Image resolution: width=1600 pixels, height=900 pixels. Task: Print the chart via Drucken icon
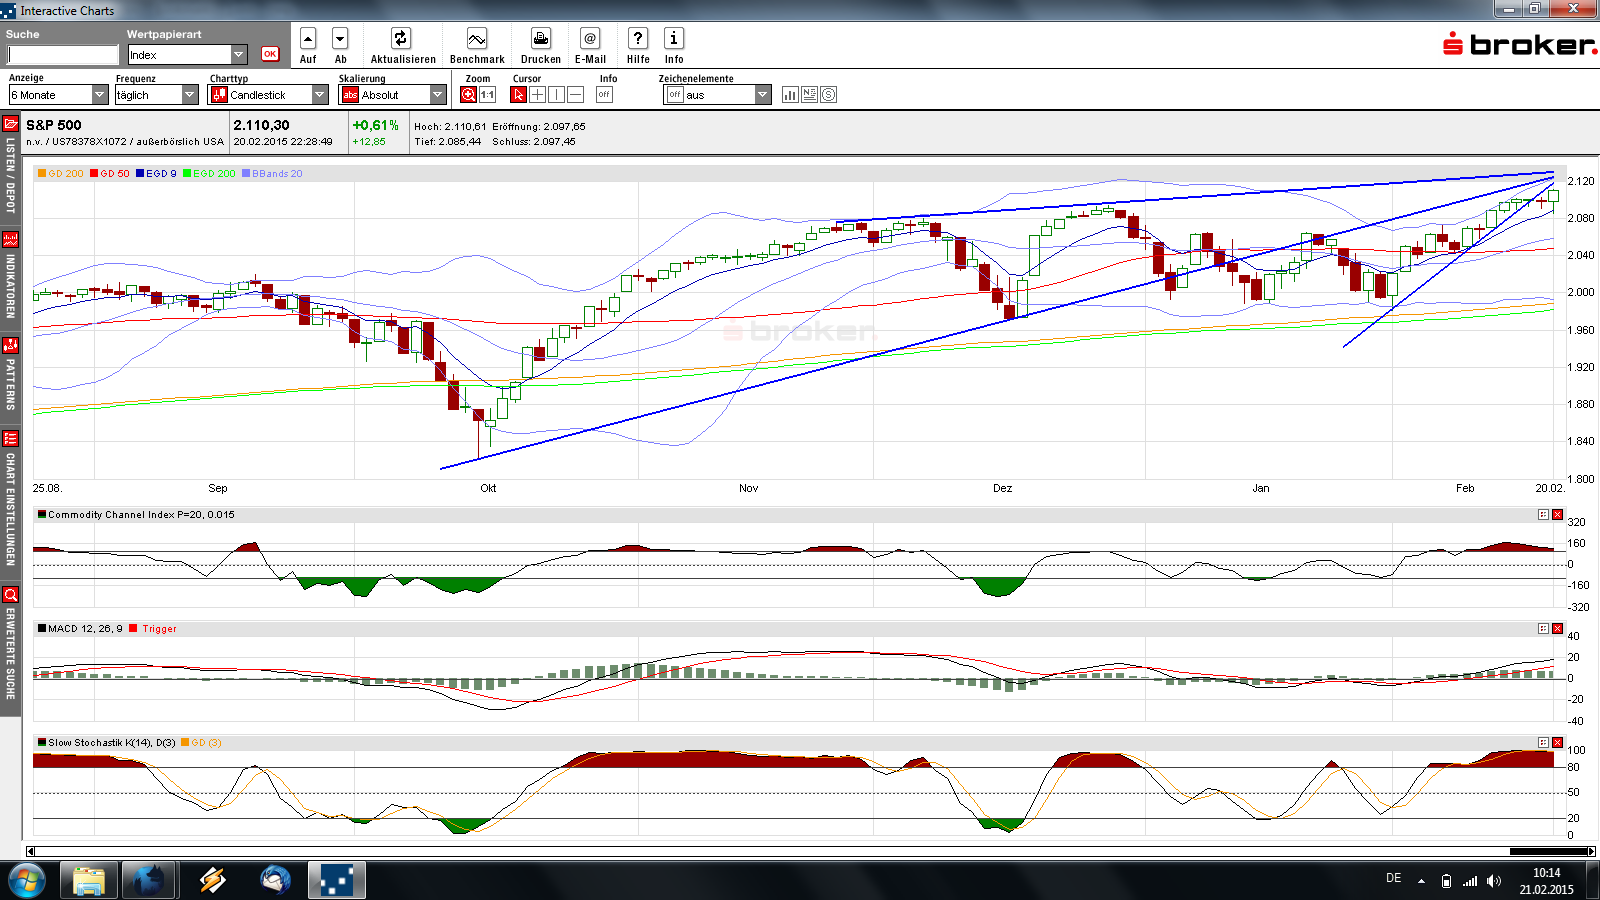pyautogui.click(x=541, y=39)
